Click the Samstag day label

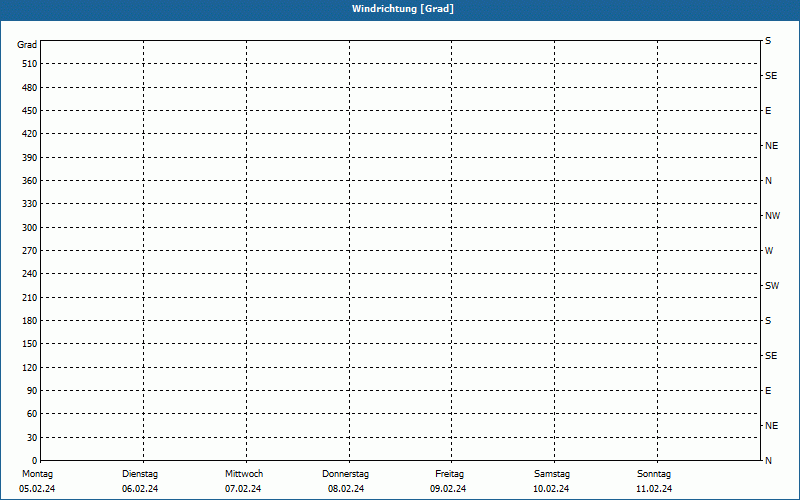[552, 474]
